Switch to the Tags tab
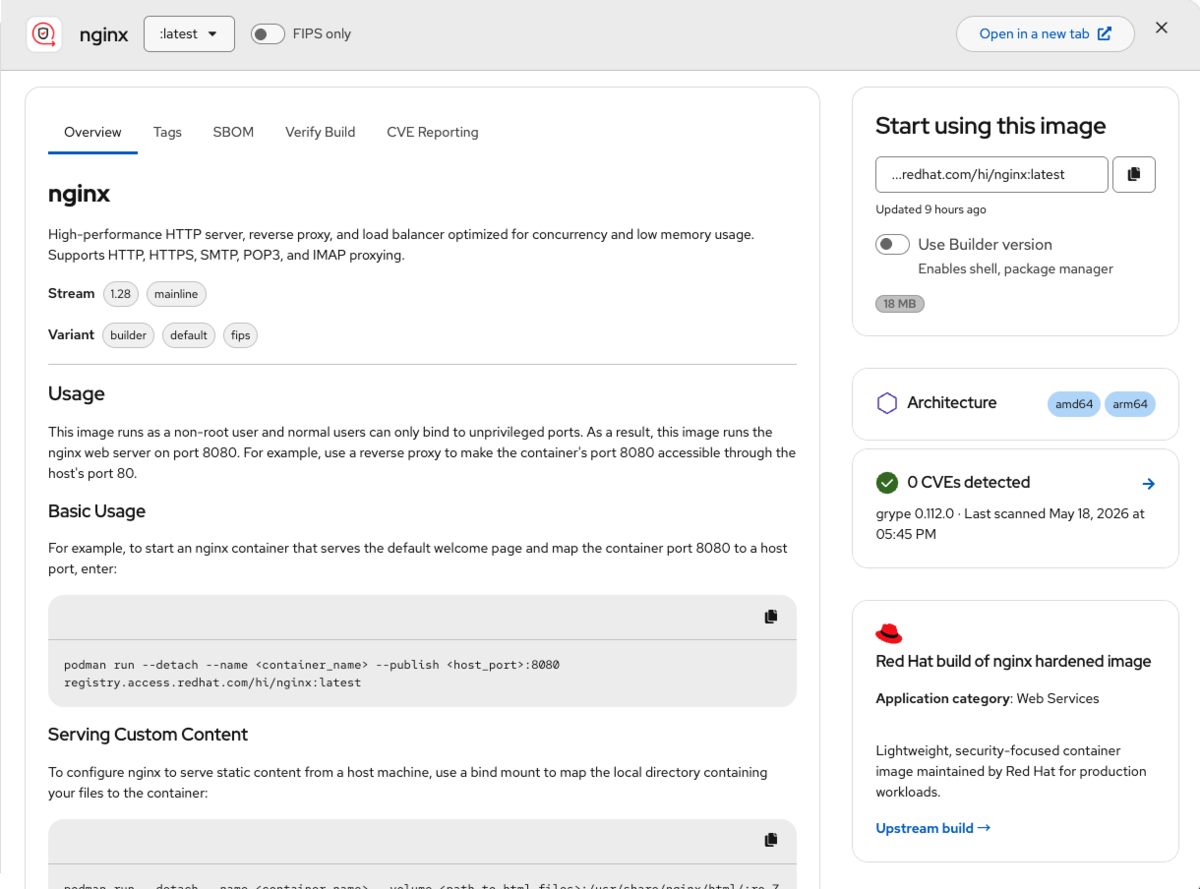1200x889 pixels. (167, 132)
